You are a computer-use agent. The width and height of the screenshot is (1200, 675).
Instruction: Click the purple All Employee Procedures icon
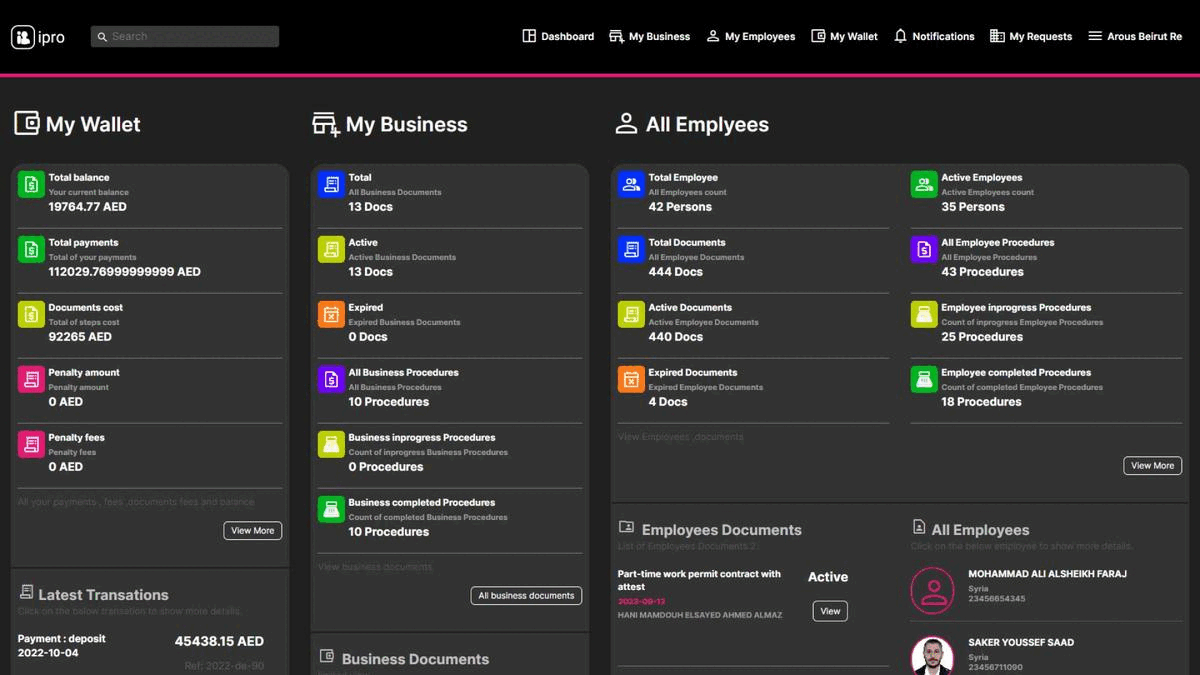coord(924,250)
